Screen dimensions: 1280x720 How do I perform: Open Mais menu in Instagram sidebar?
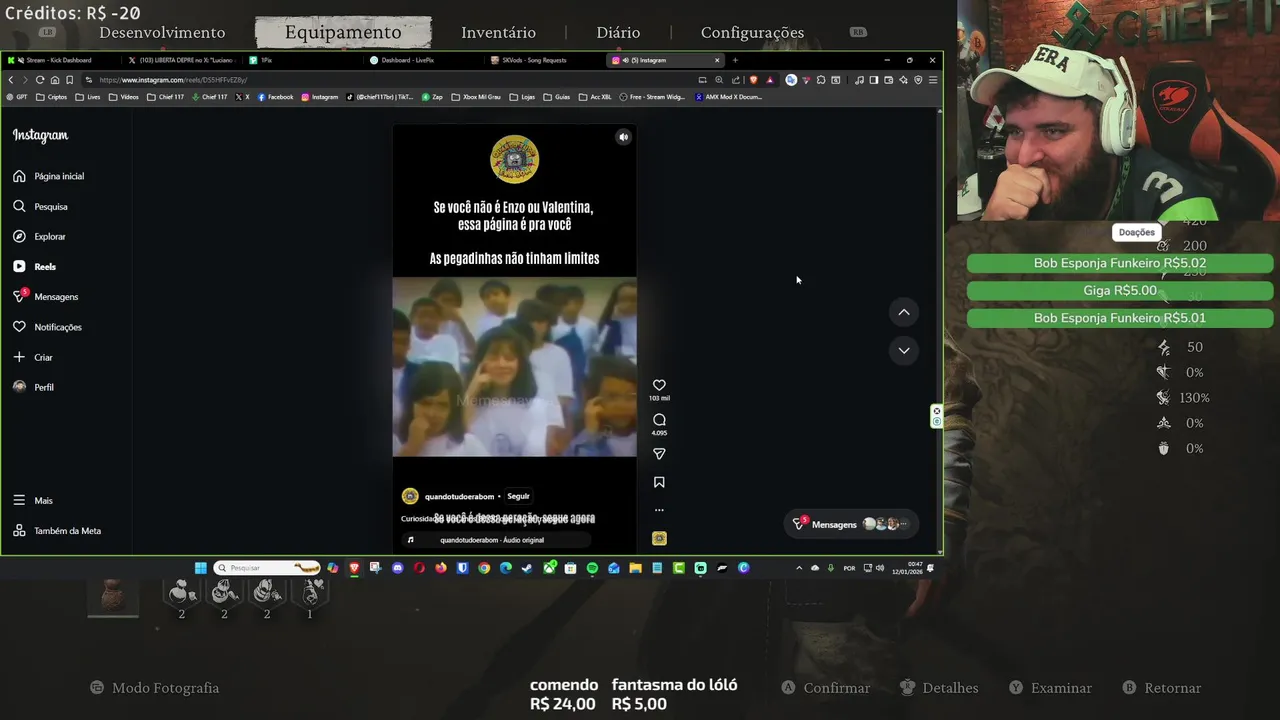click(32, 500)
